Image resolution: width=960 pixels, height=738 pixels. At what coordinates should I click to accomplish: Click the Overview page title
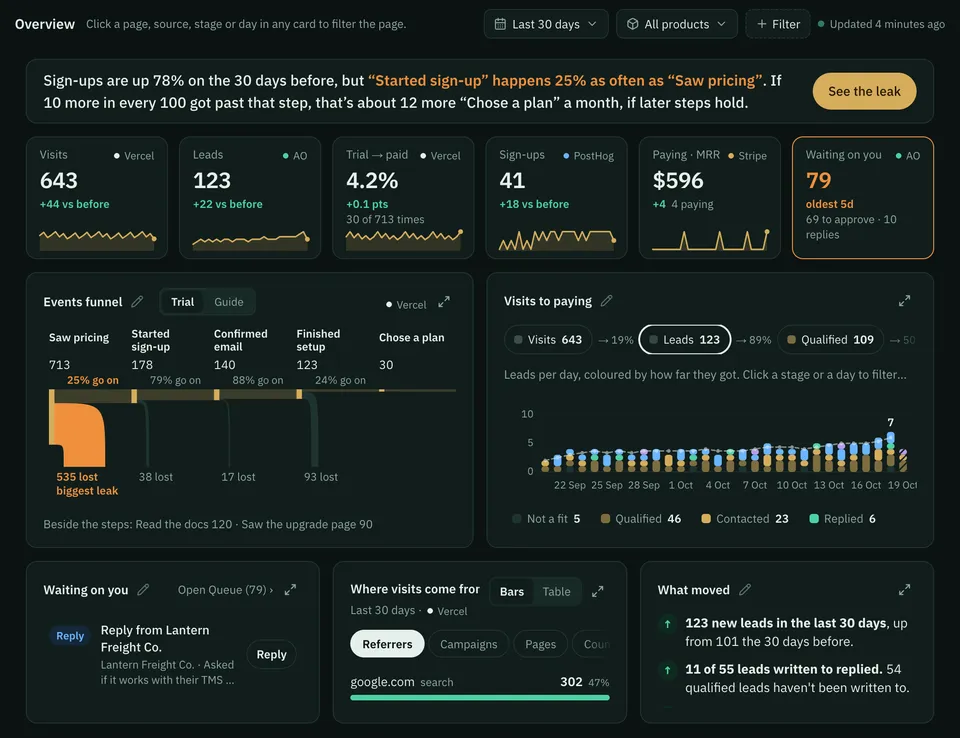45,24
